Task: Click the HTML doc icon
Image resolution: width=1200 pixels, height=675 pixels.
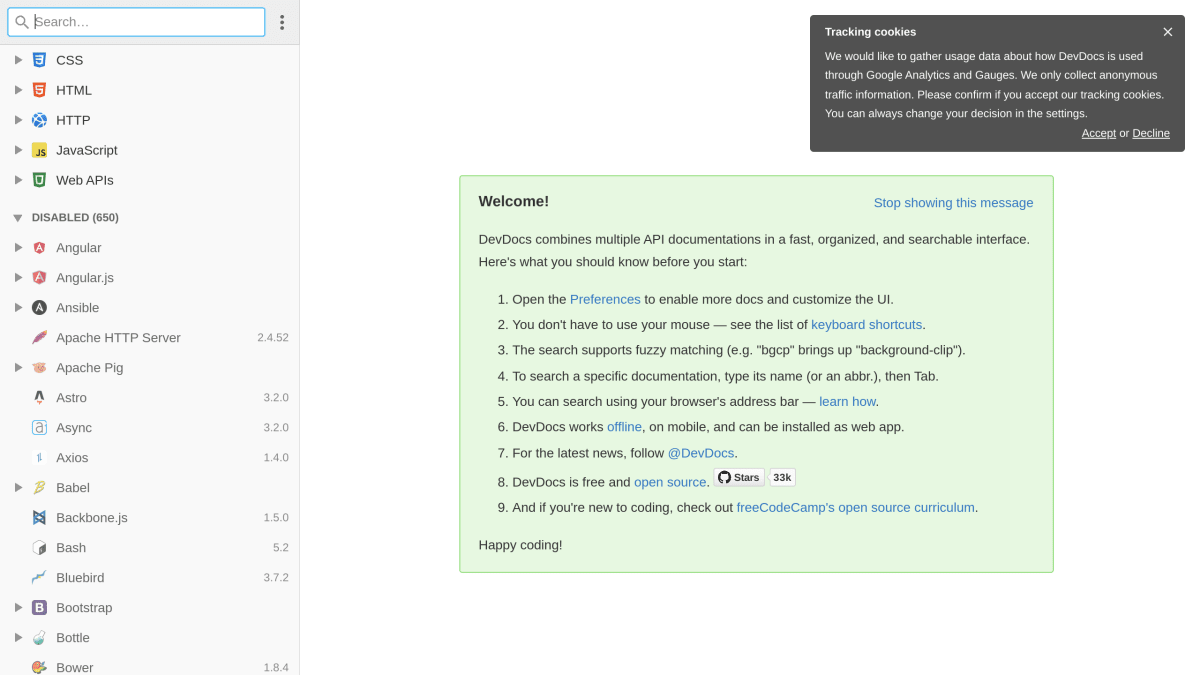Action: [39, 90]
